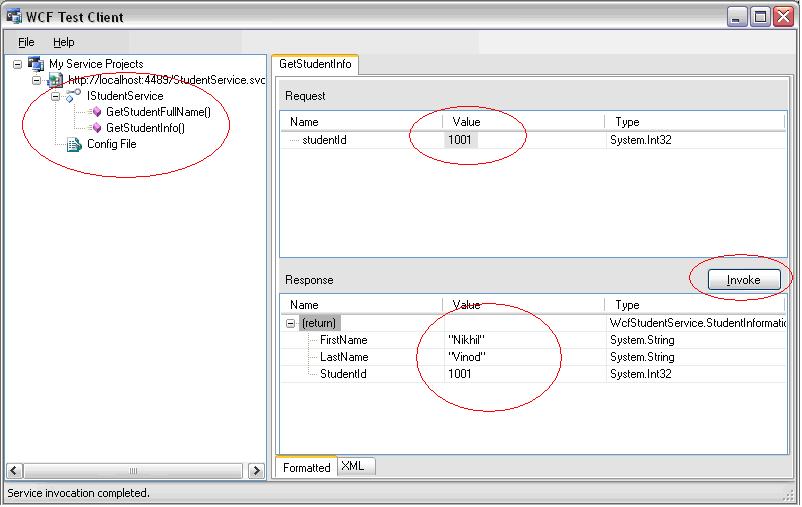Click the My Service Projects computer icon
802x507 pixels.
pyautogui.click(x=36, y=64)
